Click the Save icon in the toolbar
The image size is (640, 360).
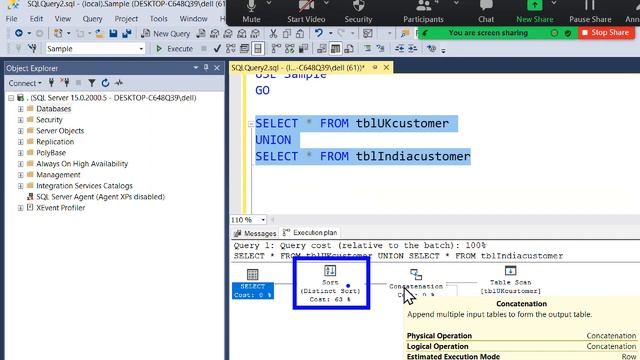click(x=113, y=33)
